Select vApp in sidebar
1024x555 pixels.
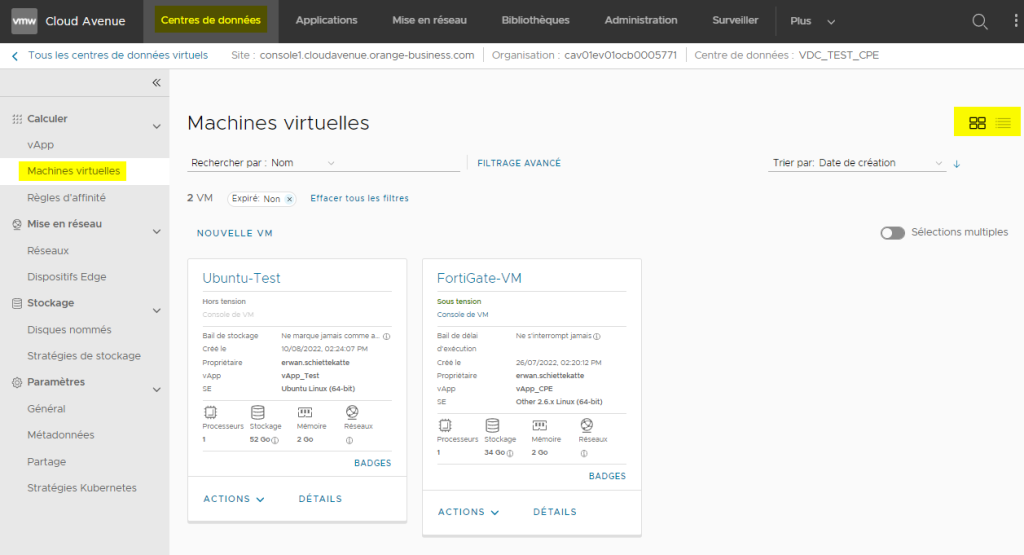(x=40, y=145)
